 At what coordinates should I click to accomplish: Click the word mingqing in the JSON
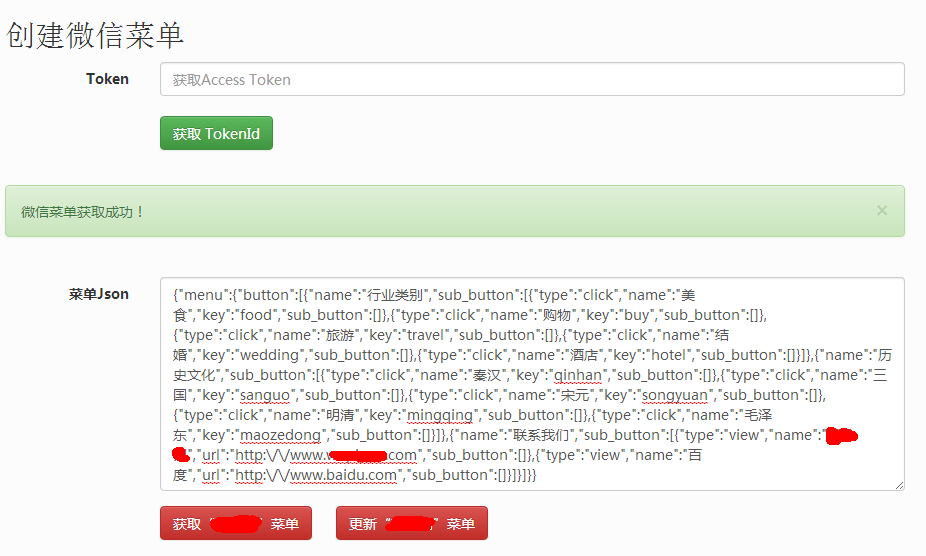click(x=440, y=415)
